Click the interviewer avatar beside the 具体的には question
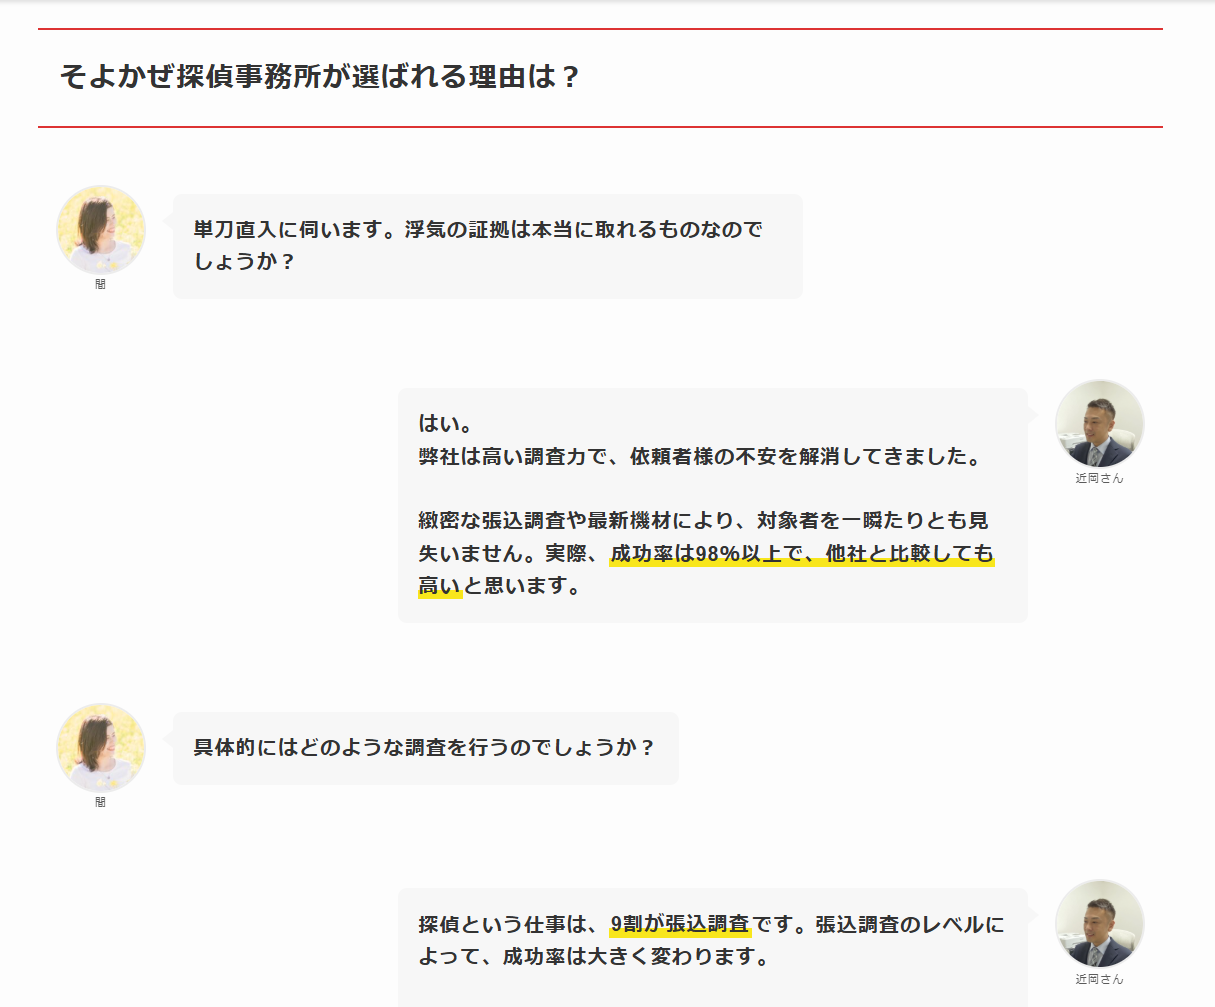1215x1007 pixels. [101, 748]
